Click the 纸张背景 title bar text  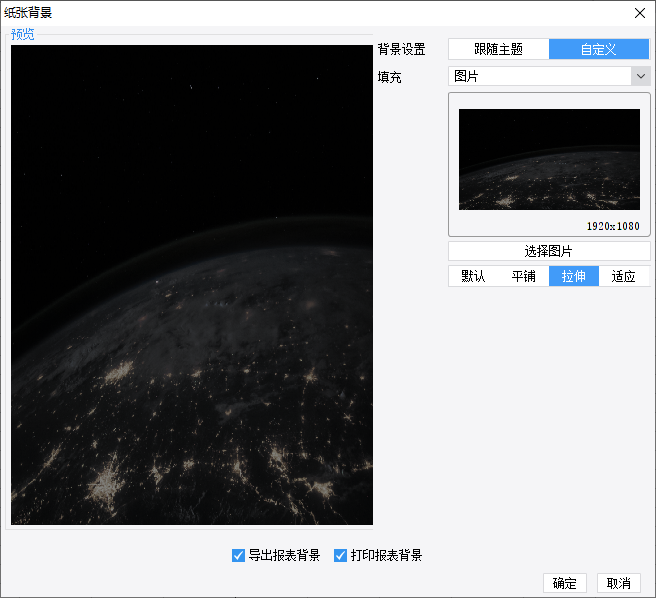[28, 13]
